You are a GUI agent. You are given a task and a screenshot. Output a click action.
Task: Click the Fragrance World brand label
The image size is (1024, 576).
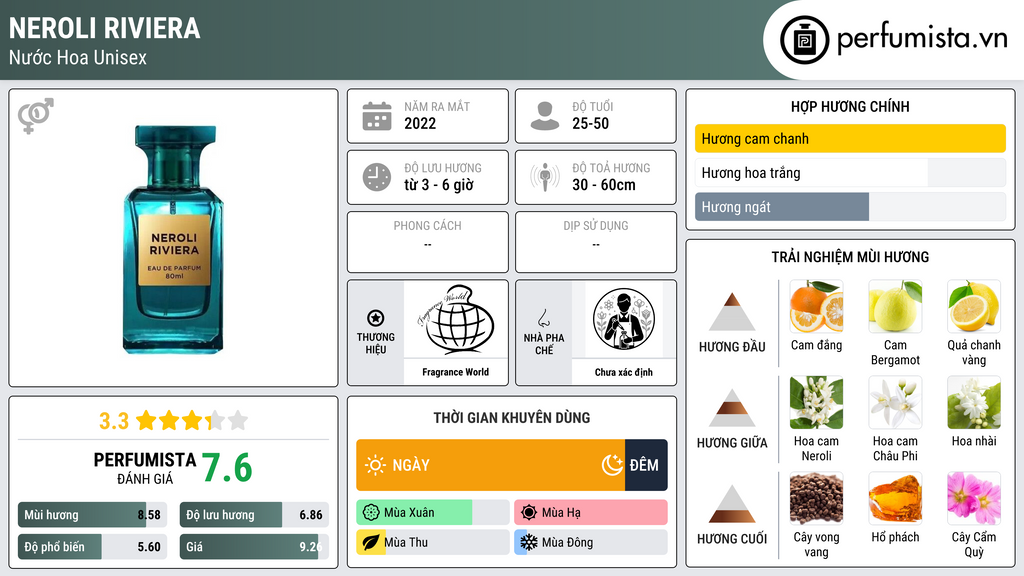click(455, 372)
